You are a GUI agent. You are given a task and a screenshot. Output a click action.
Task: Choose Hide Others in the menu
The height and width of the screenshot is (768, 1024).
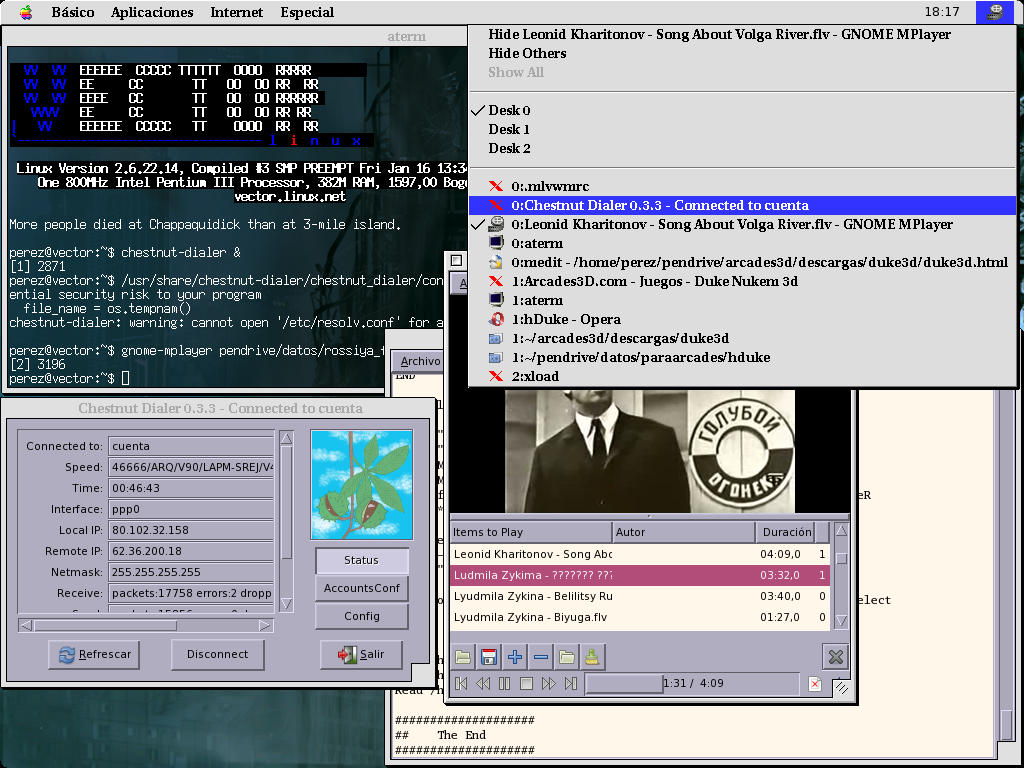pos(742,53)
